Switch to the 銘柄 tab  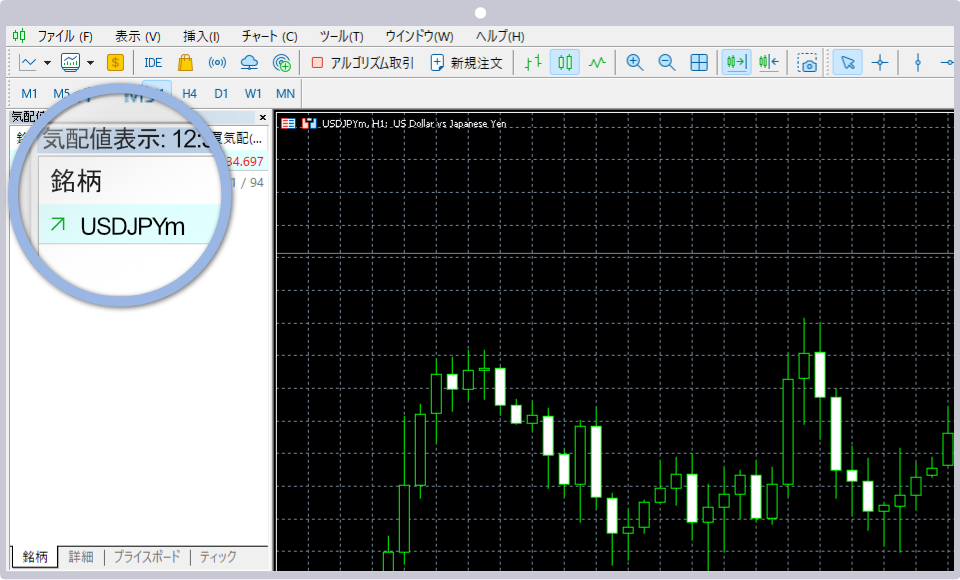click(x=35, y=557)
